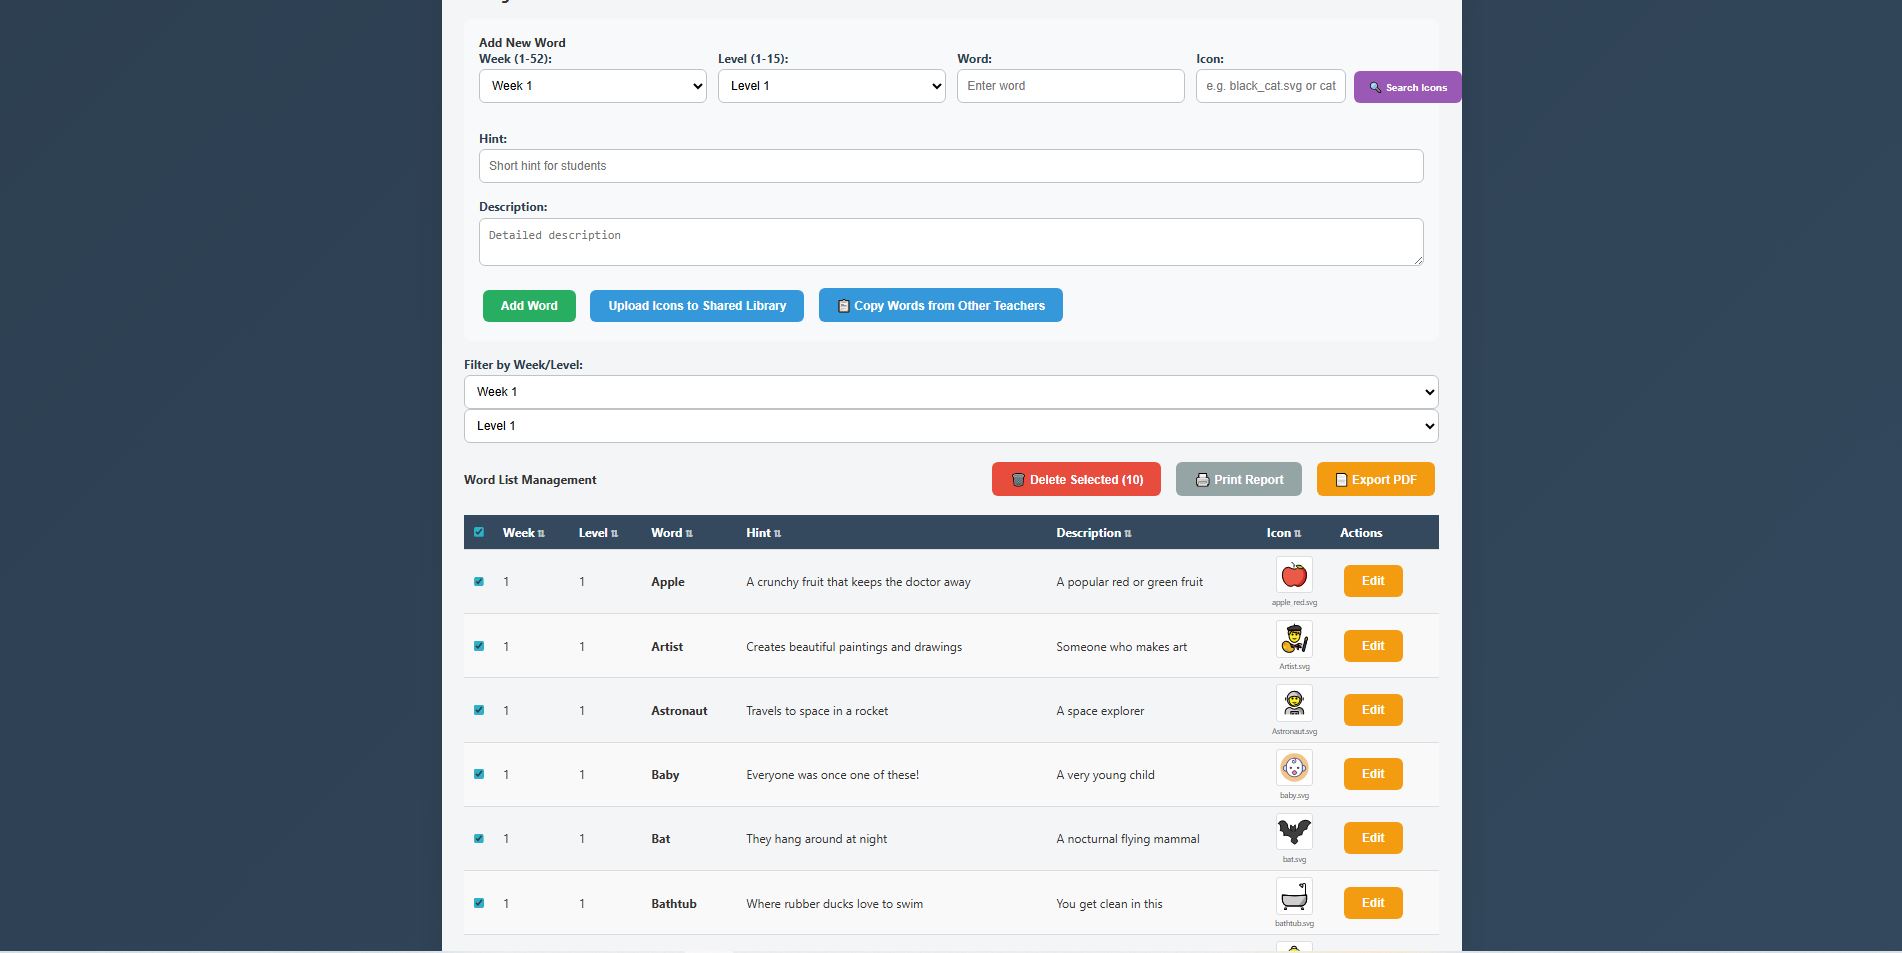Click the Astronaut icon thumbnail
Image resolution: width=1902 pixels, height=953 pixels.
[1294, 703]
